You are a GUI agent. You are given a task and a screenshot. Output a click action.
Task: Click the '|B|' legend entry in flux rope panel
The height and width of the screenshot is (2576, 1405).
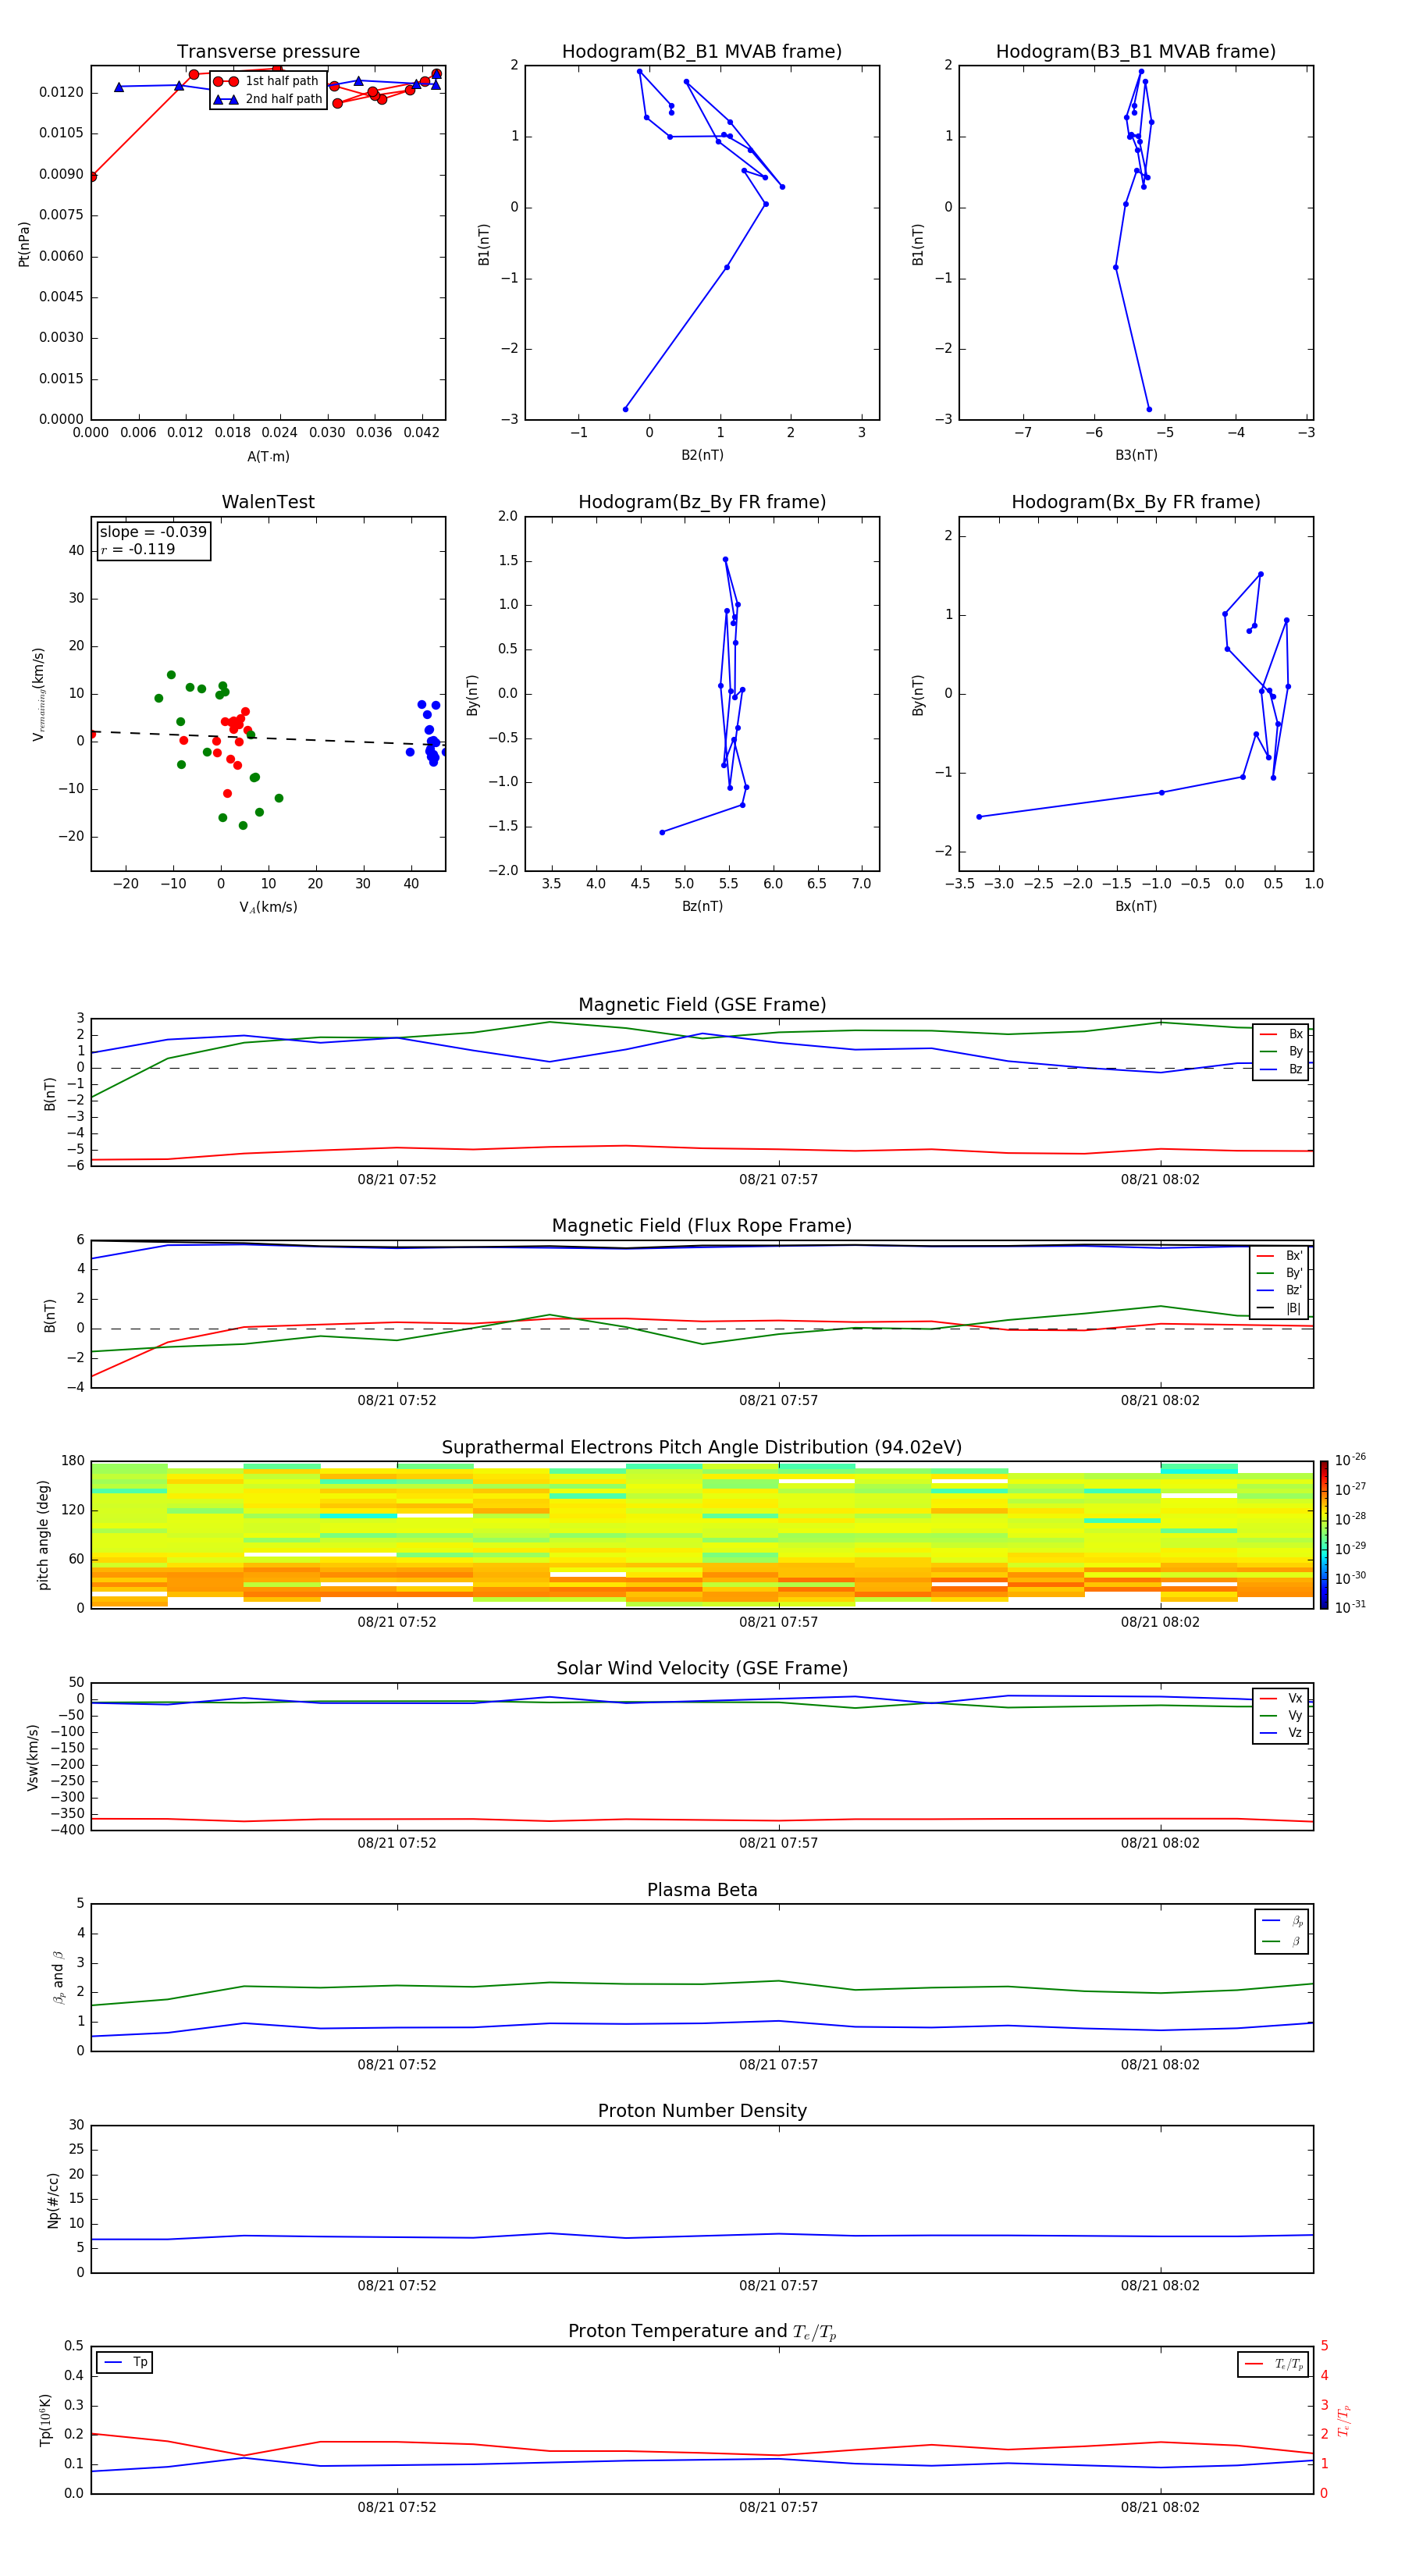coord(1280,1308)
